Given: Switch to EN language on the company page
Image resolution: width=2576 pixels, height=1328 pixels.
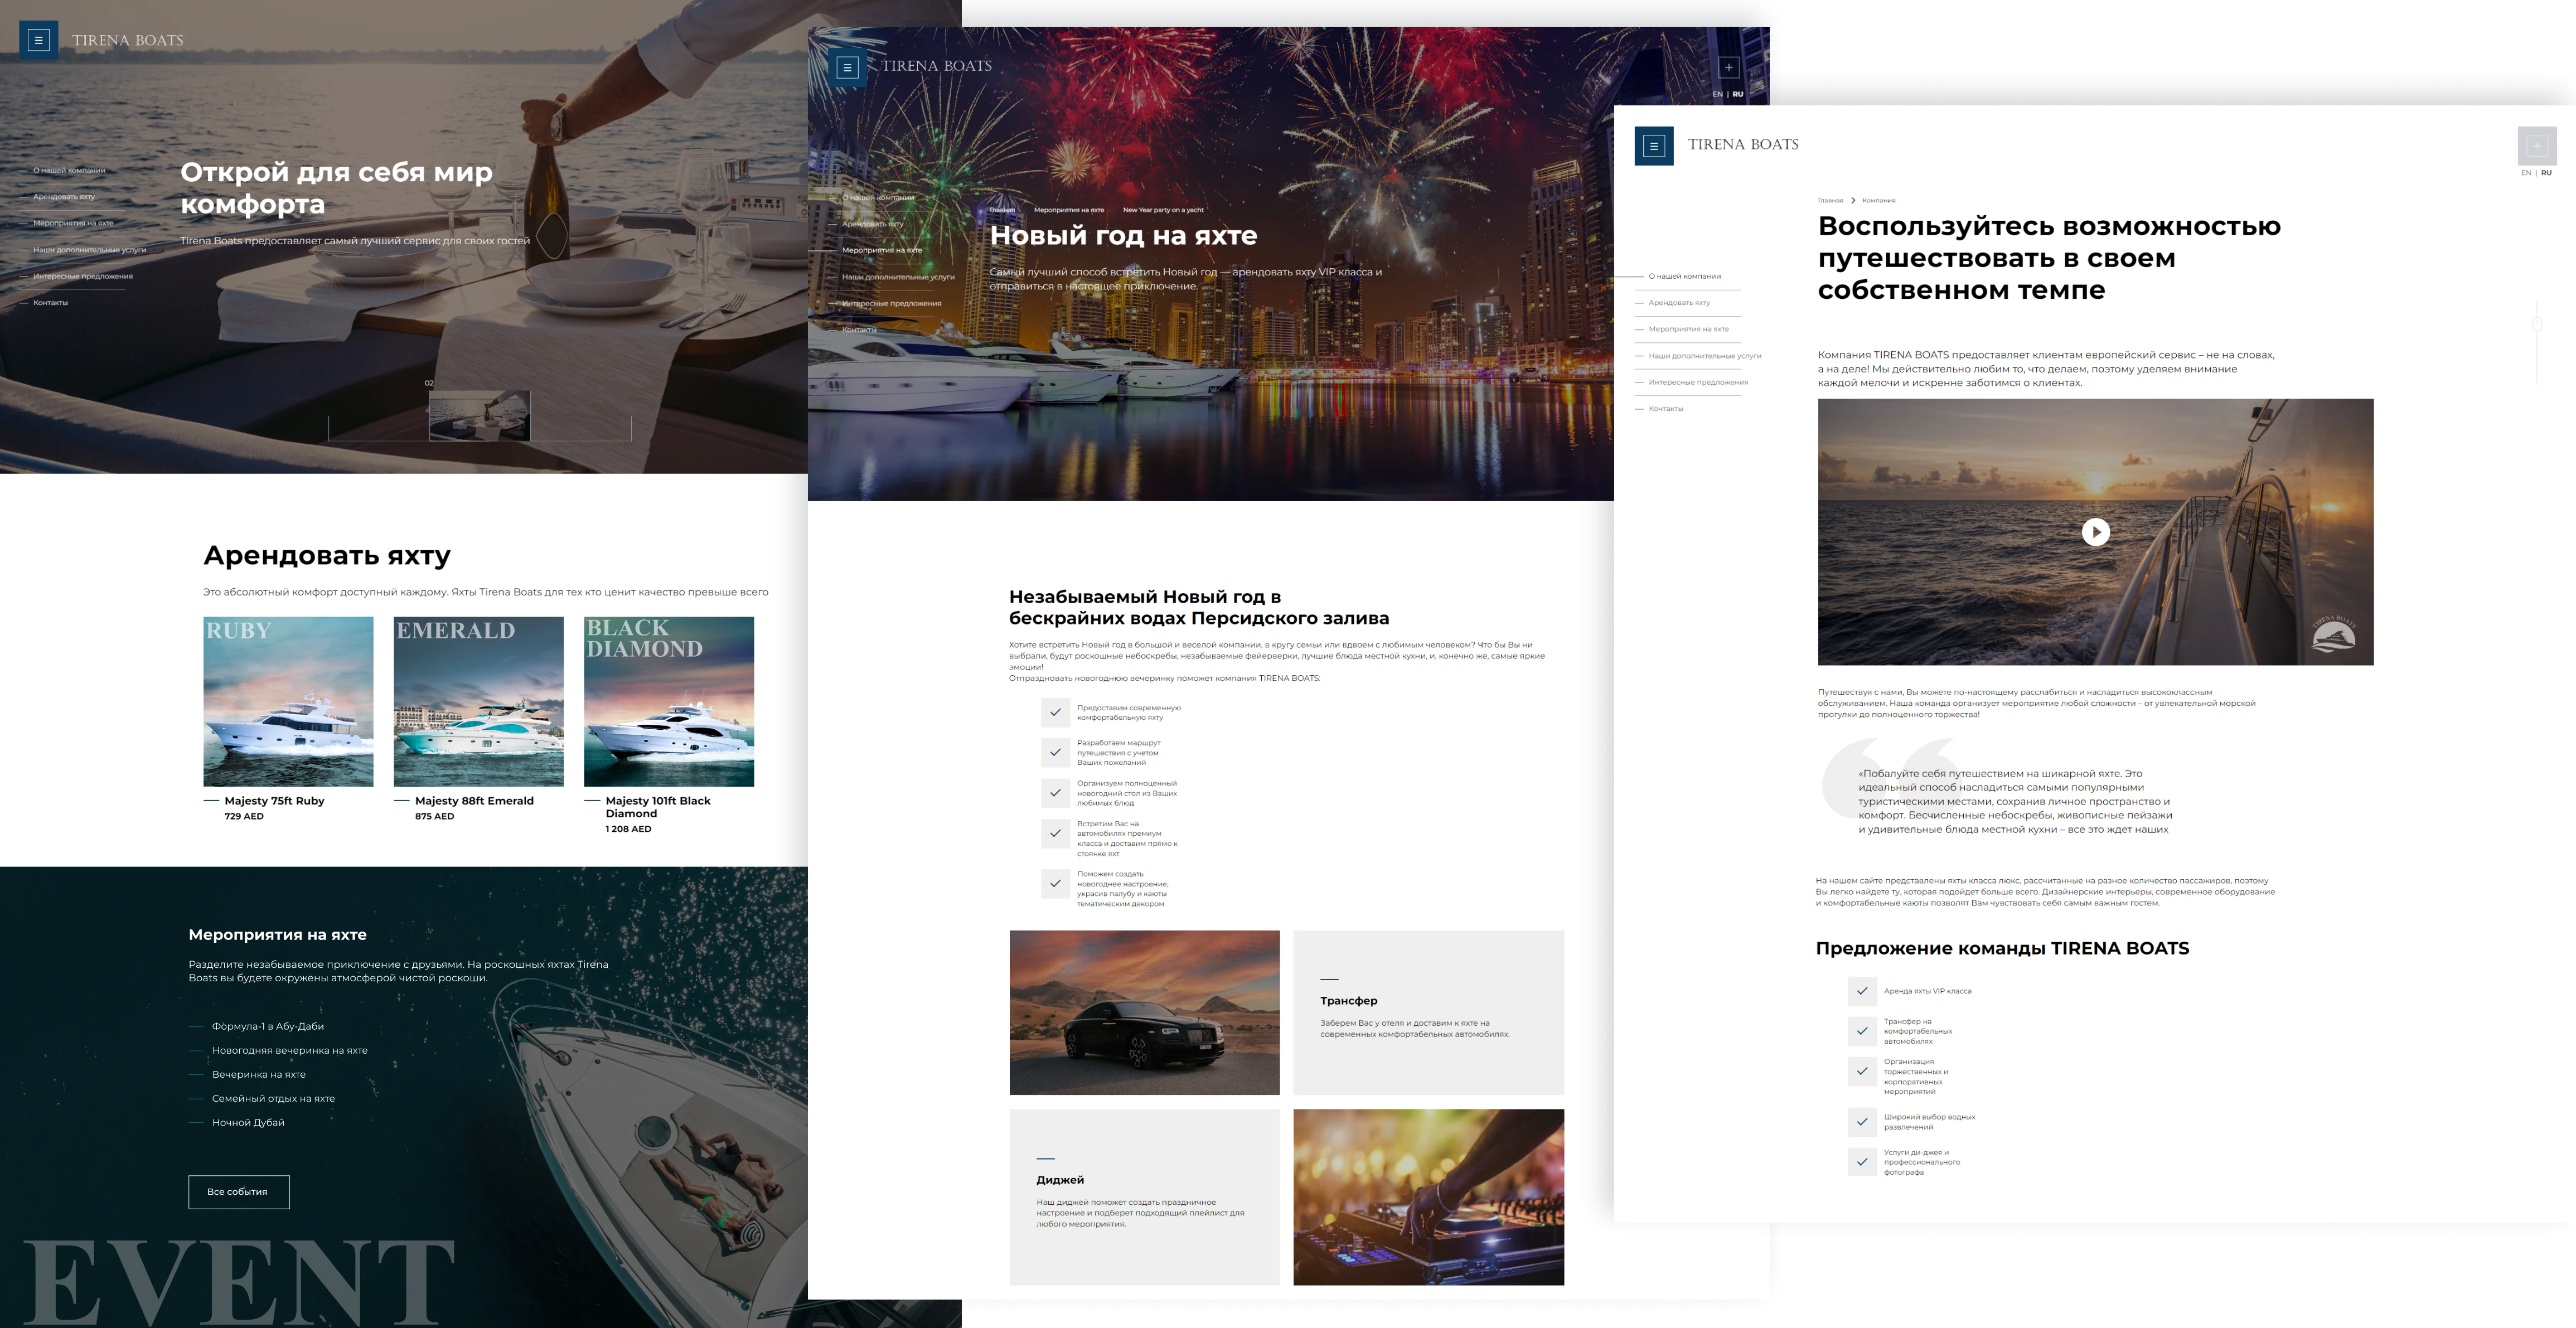Looking at the screenshot, I should 2526,173.
